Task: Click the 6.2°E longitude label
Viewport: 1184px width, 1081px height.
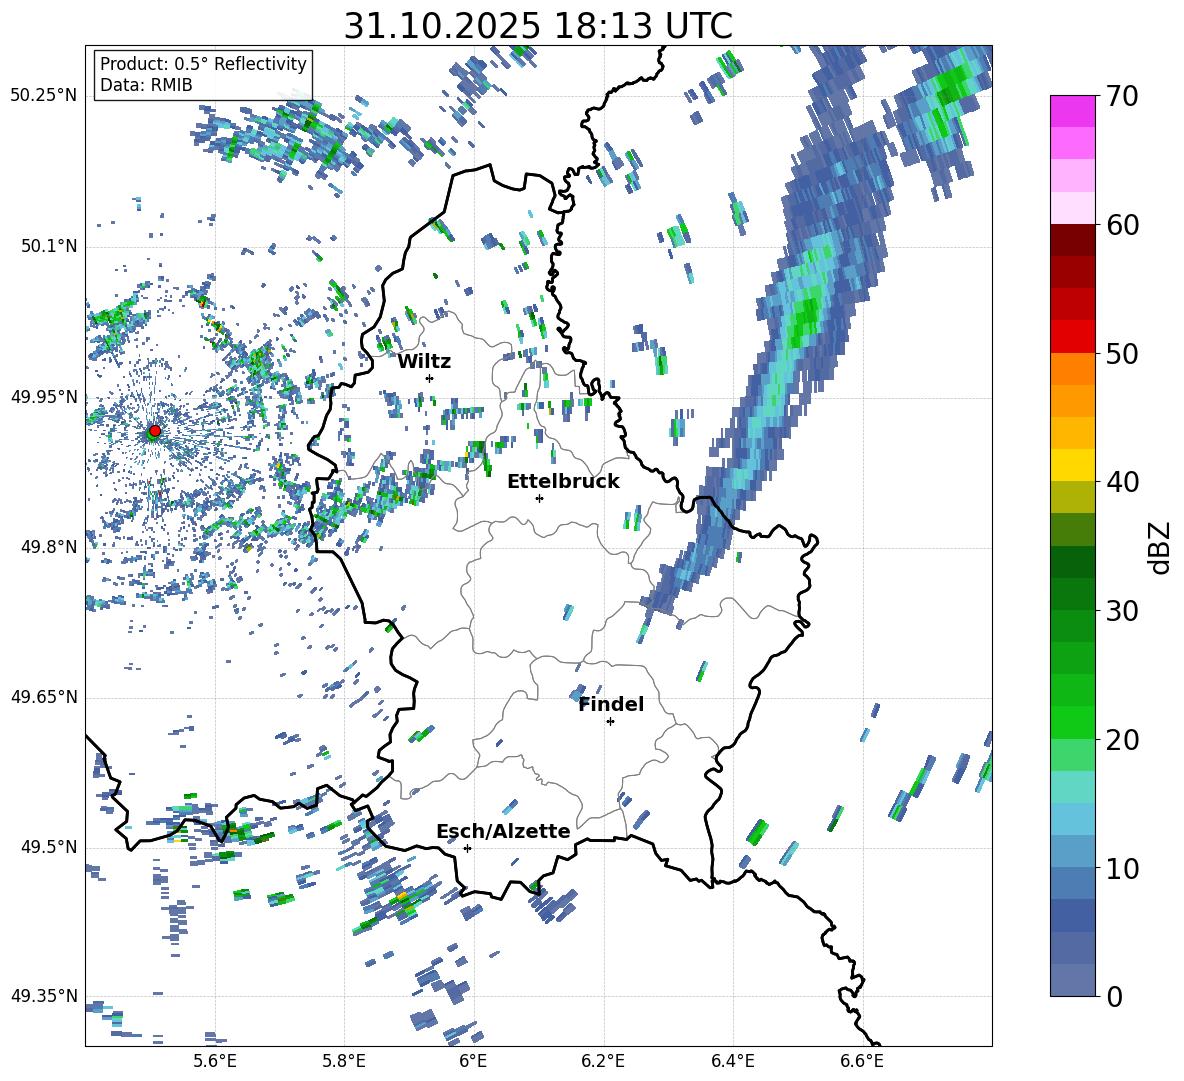Action: click(x=603, y=1062)
